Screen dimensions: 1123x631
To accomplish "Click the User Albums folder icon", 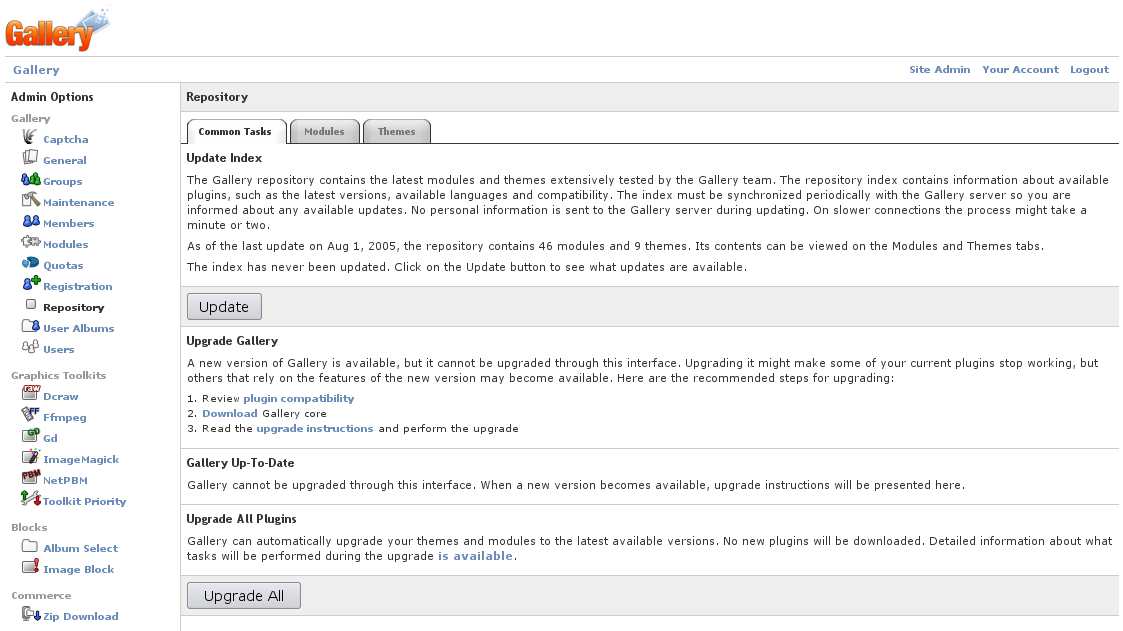I will tap(31, 325).
